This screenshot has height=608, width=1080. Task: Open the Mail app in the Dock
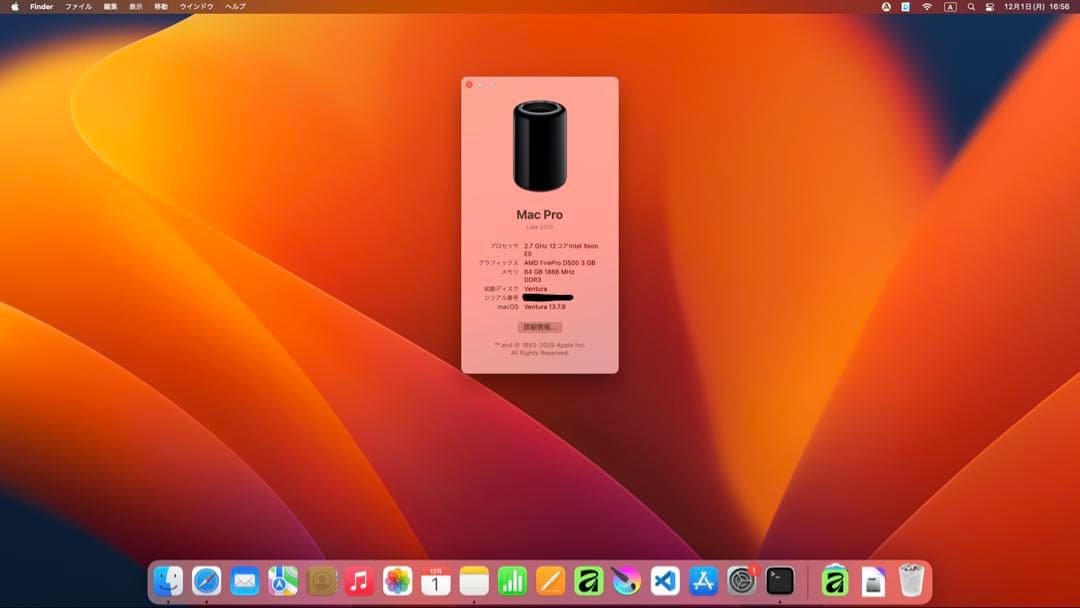point(243,578)
